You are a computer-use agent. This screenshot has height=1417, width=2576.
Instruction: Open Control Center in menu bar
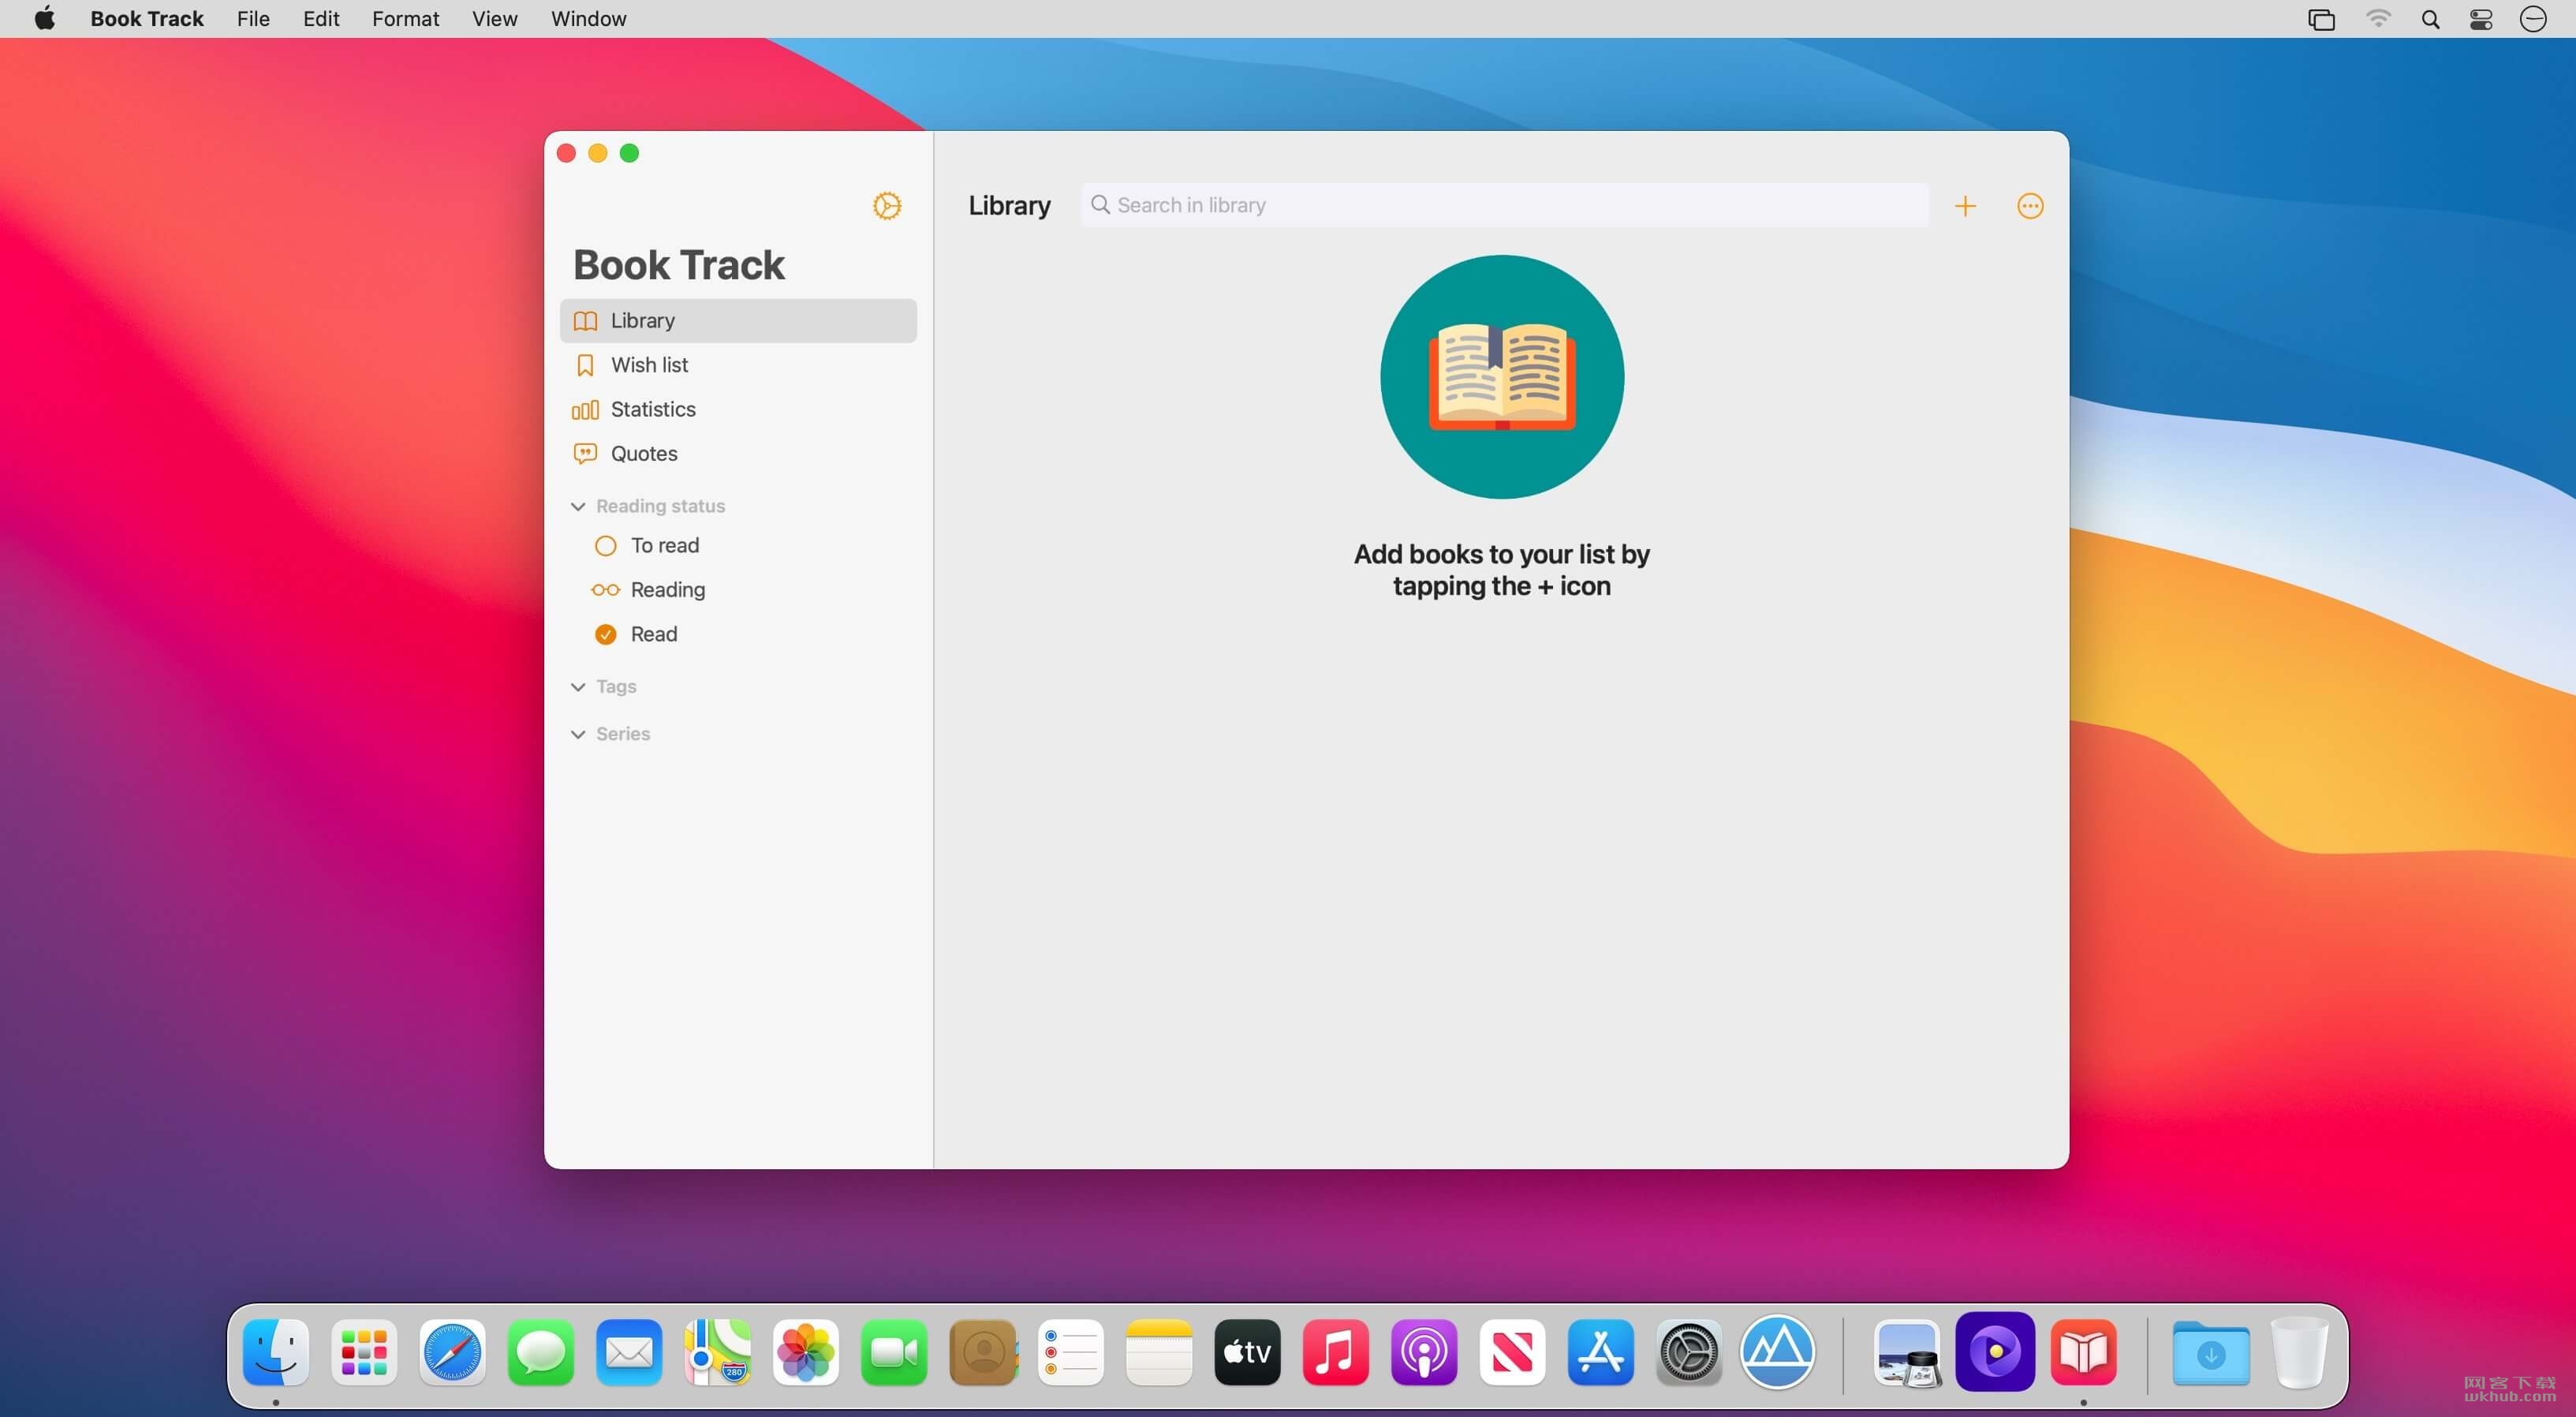click(2481, 19)
